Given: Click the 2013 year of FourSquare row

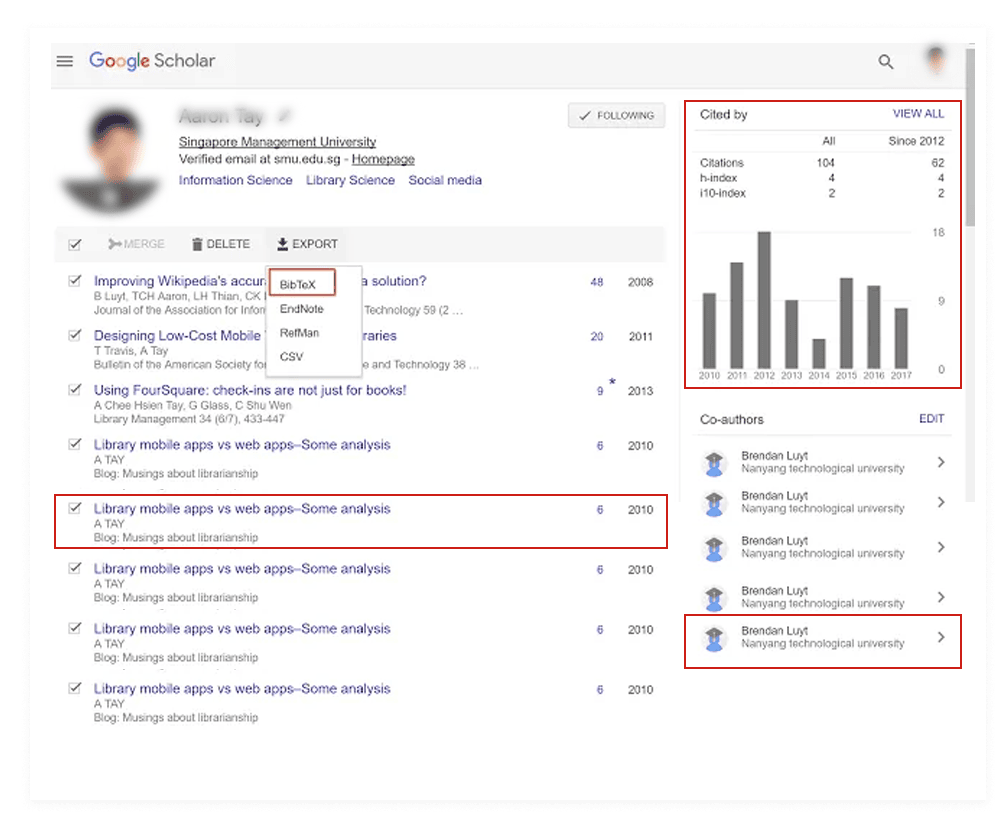Looking at the screenshot, I should [x=640, y=391].
